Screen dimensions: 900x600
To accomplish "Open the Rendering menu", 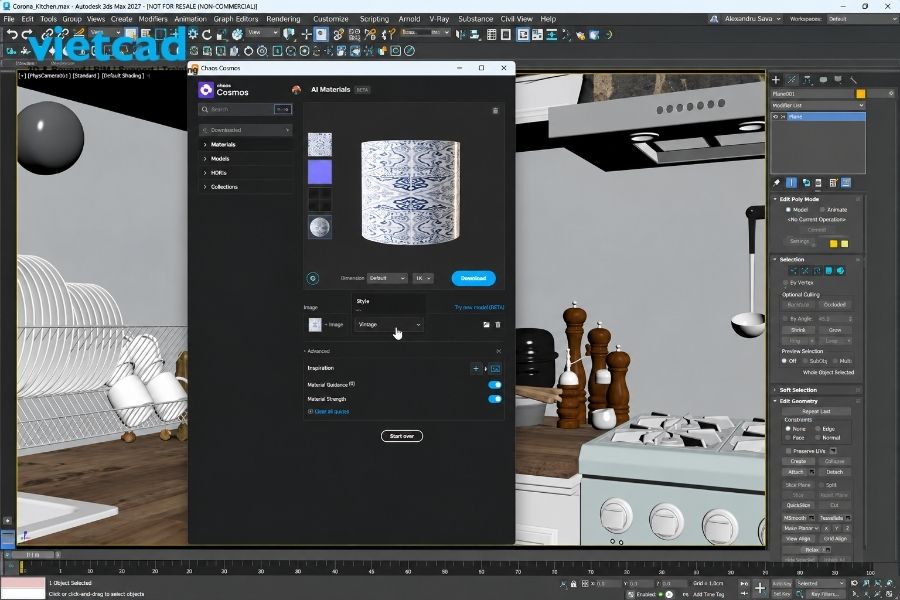I will point(283,19).
